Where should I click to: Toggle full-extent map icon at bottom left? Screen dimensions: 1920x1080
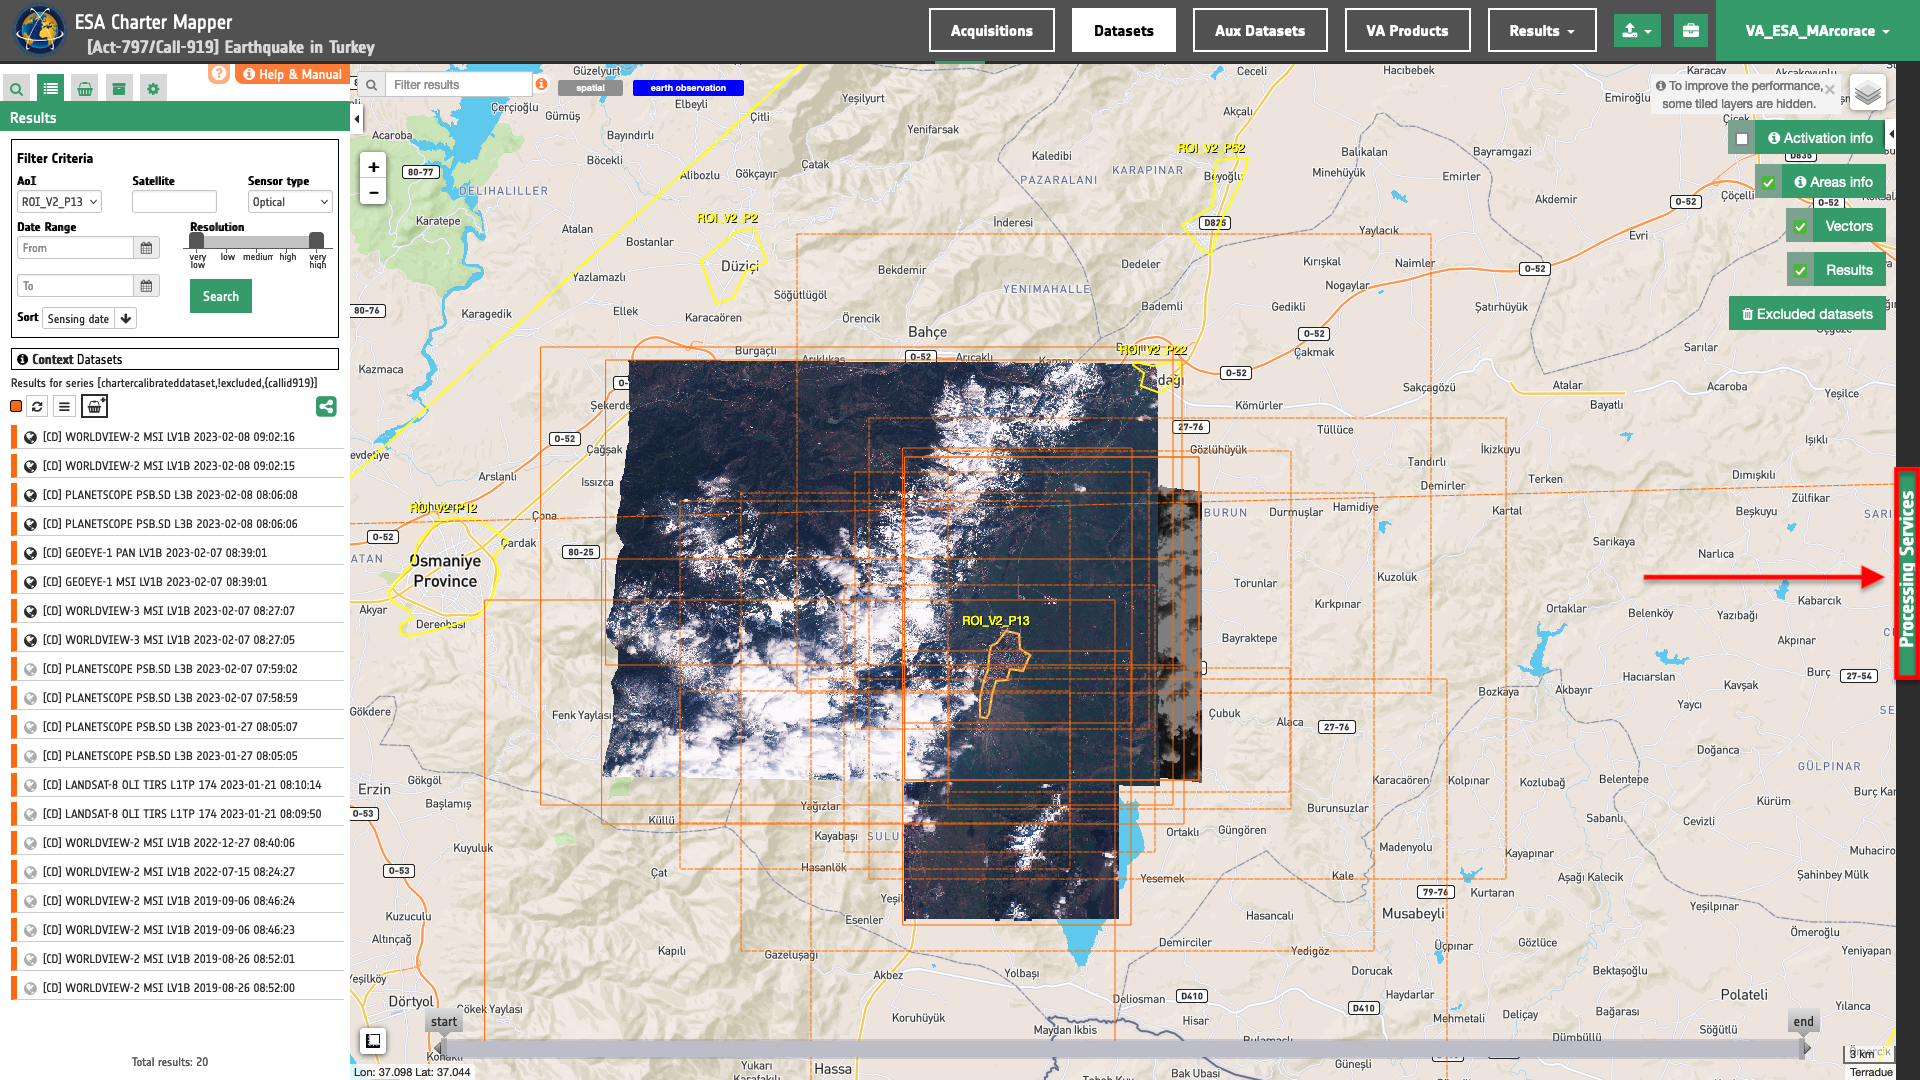373,1041
